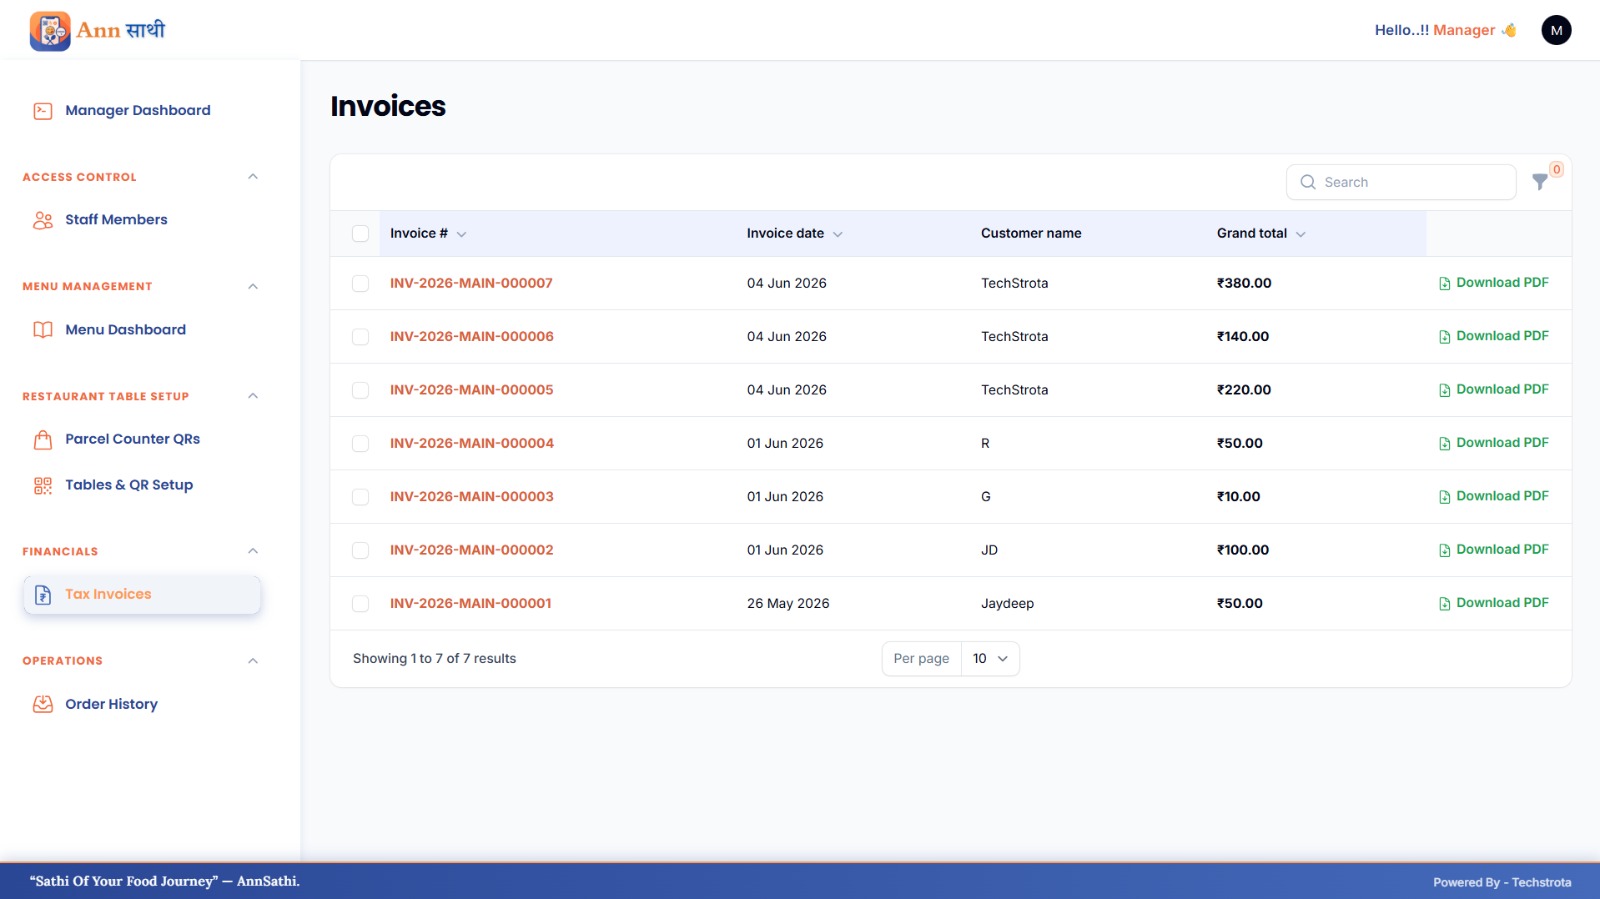This screenshot has width=1600, height=899.
Task: Click PDF icon for INV-2026-MAIN-000001
Action: (1444, 604)
